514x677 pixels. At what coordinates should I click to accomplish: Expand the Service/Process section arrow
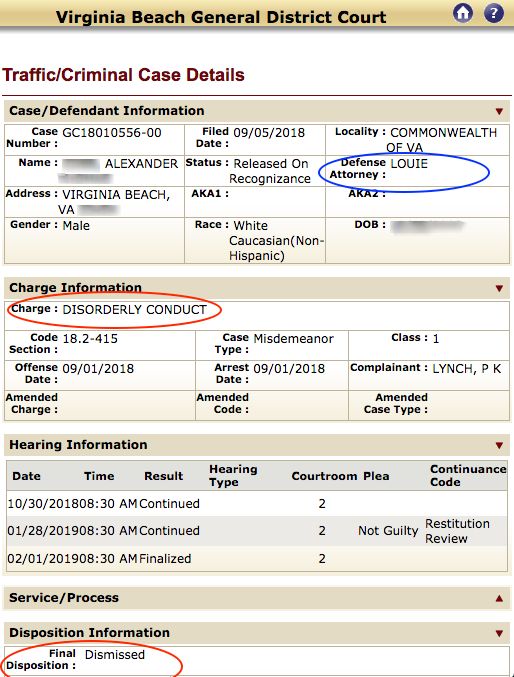click(x=499, y=598)
